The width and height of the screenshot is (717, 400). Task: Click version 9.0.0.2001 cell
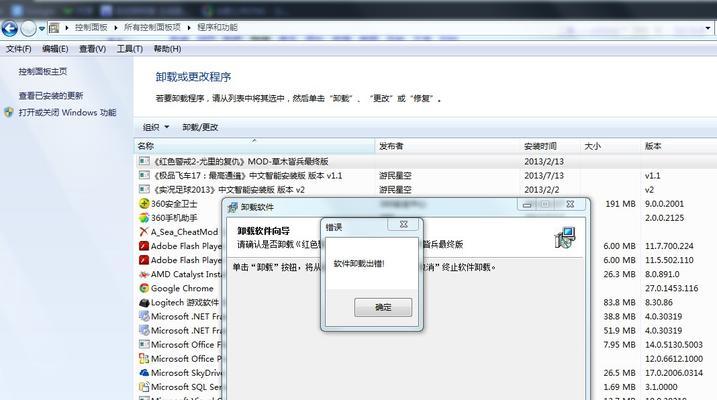pos(664,204)
